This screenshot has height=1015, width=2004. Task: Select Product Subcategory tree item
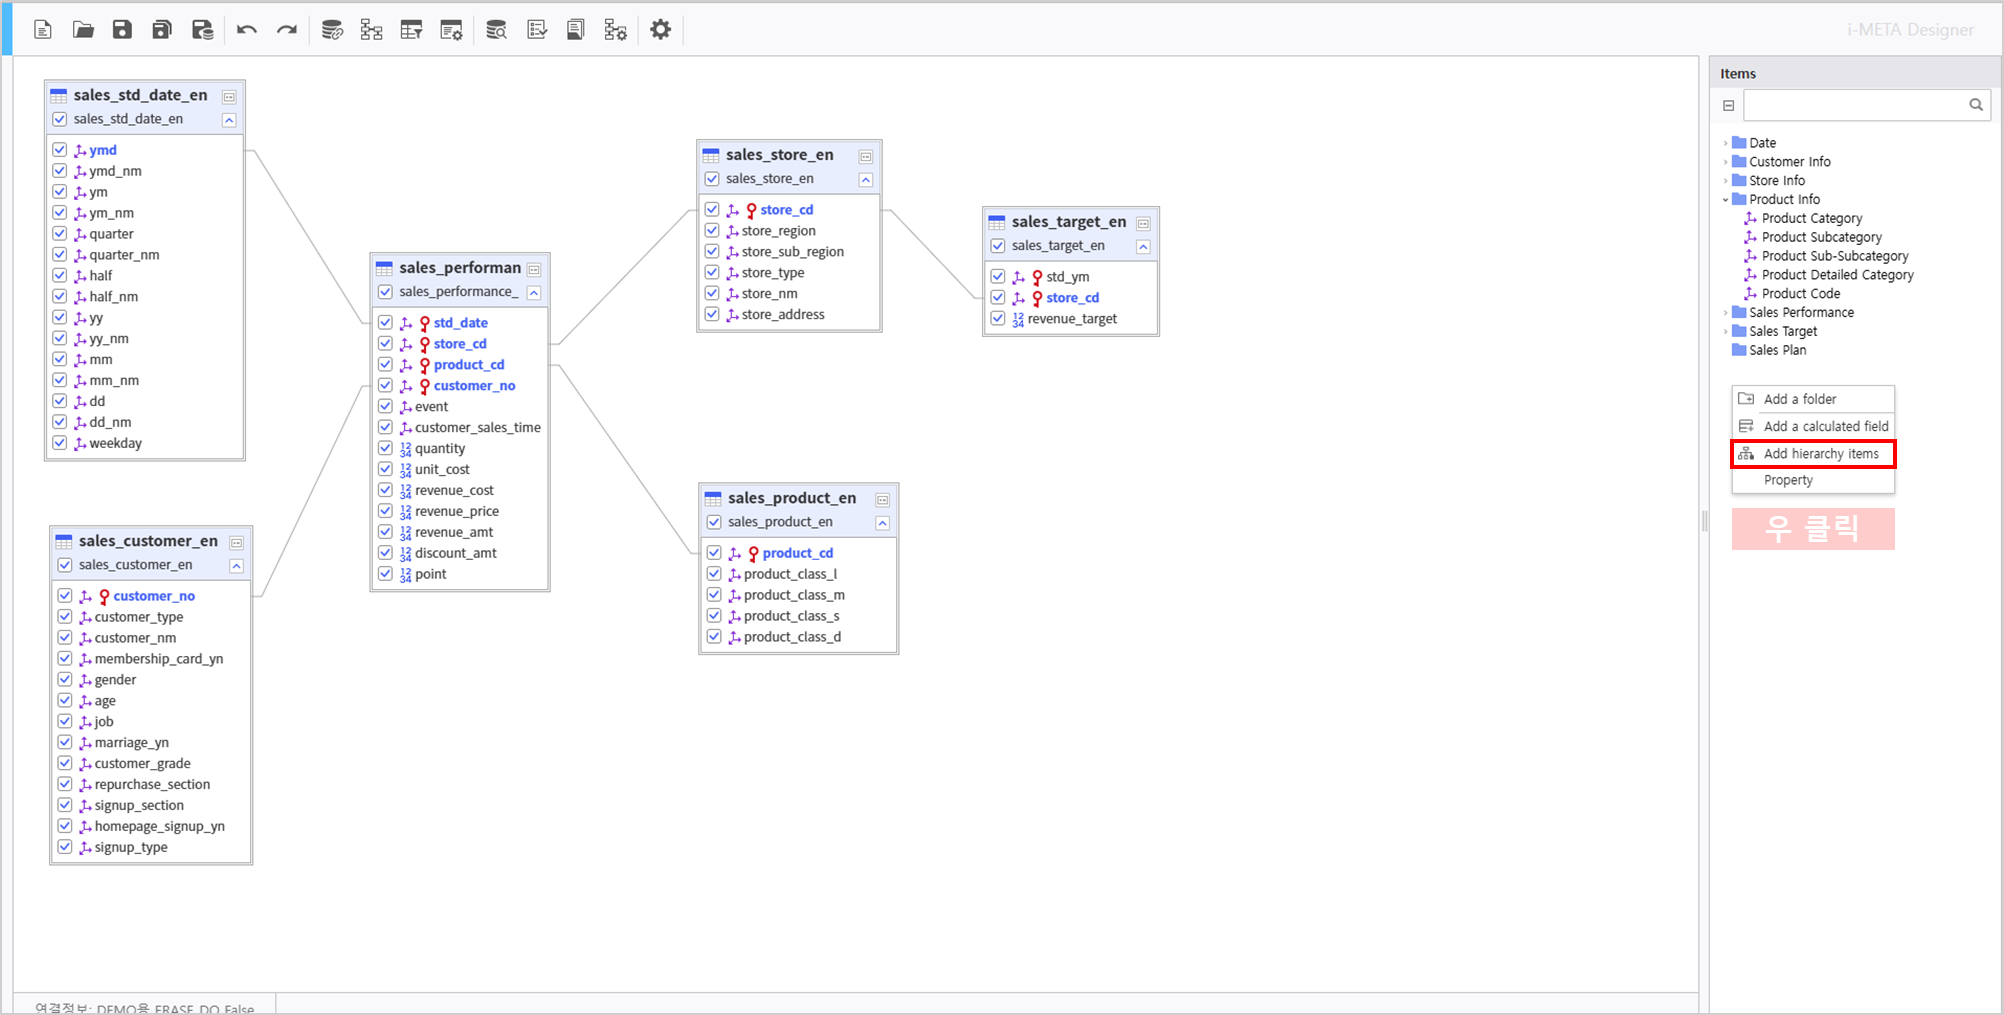(1822, 237)
